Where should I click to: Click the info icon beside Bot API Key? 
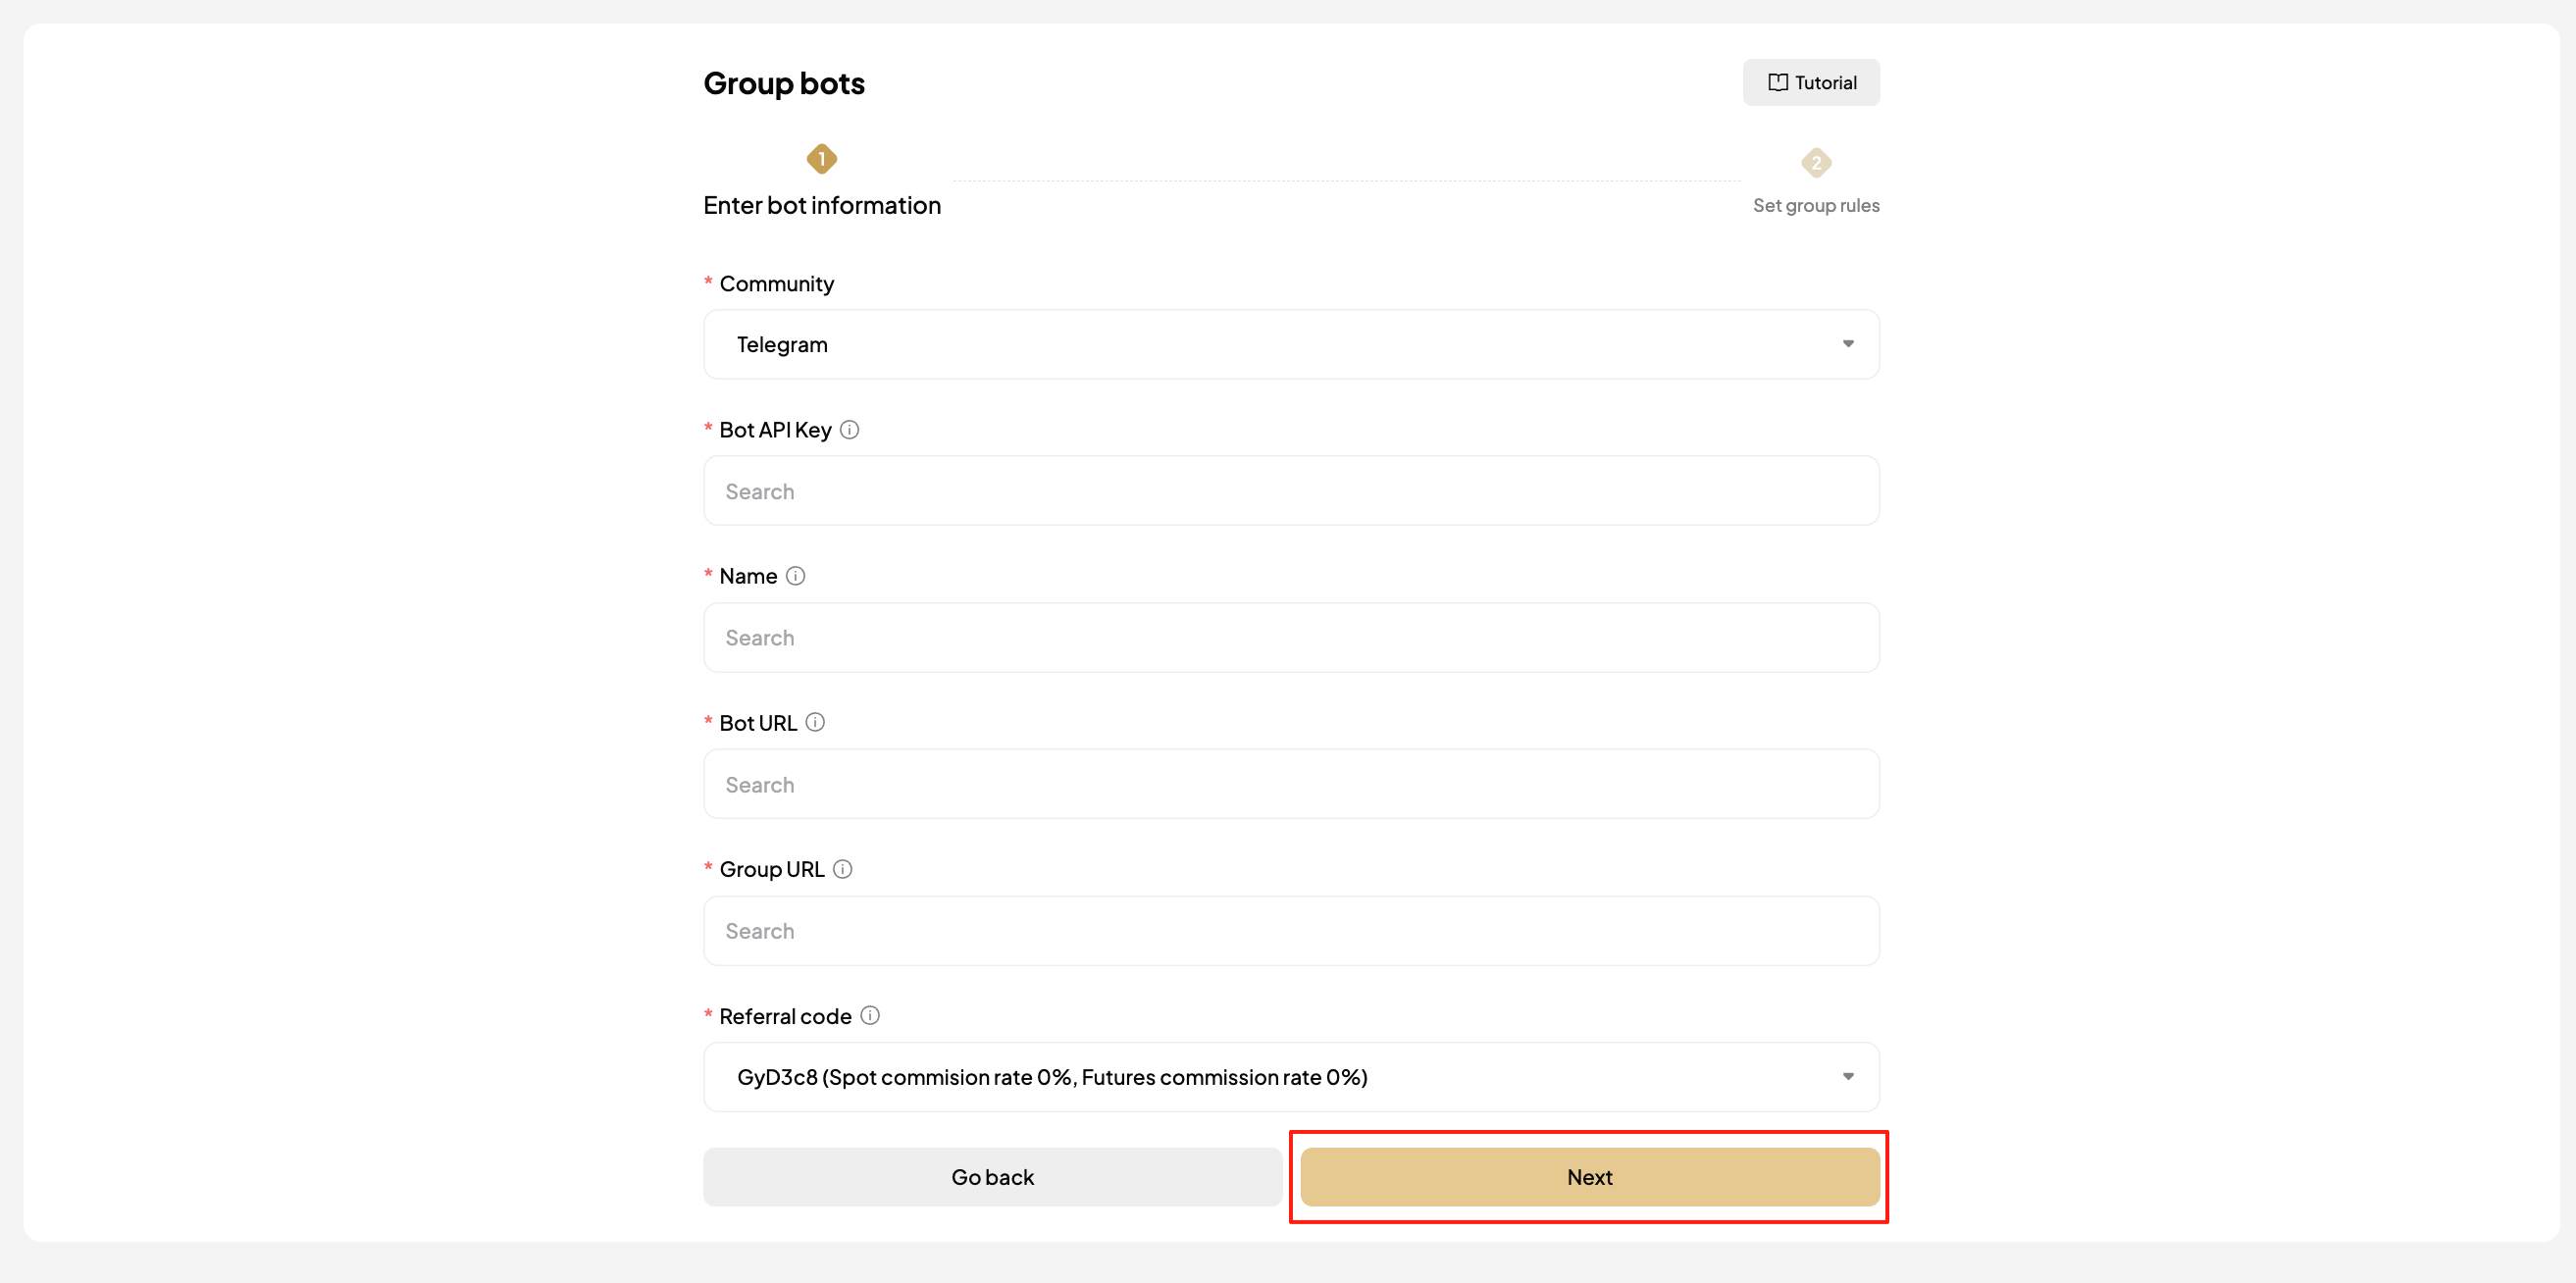(x=849, y=430)
